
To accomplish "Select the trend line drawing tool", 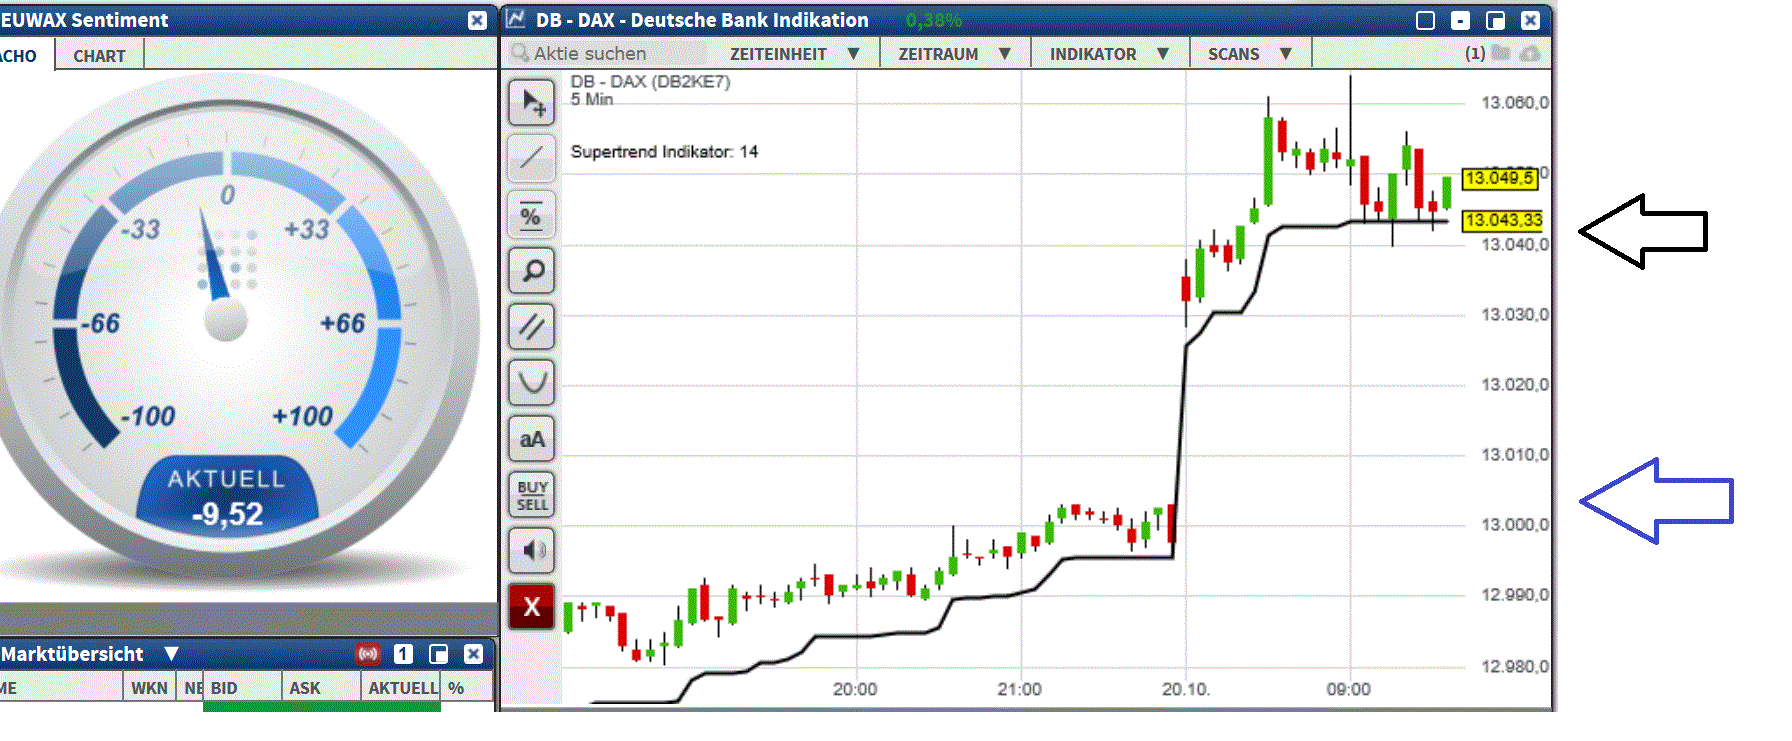I will (532, 157).
